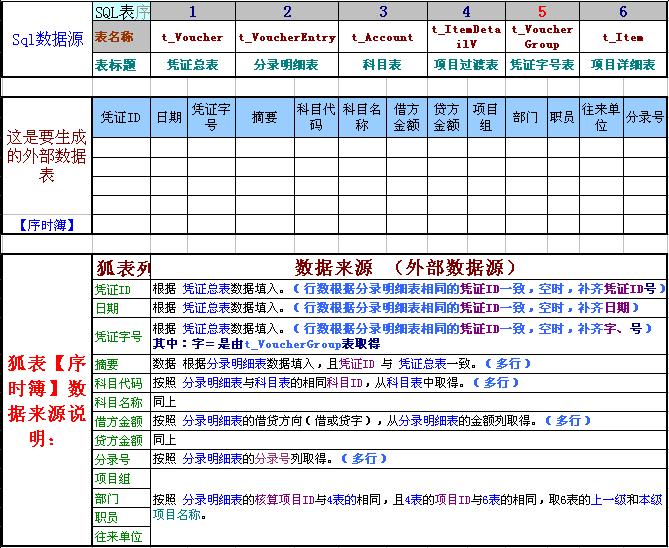Click the 凭证总表 table title cell
Viewport: 669px width, 548px height.
tap(193, 65)
